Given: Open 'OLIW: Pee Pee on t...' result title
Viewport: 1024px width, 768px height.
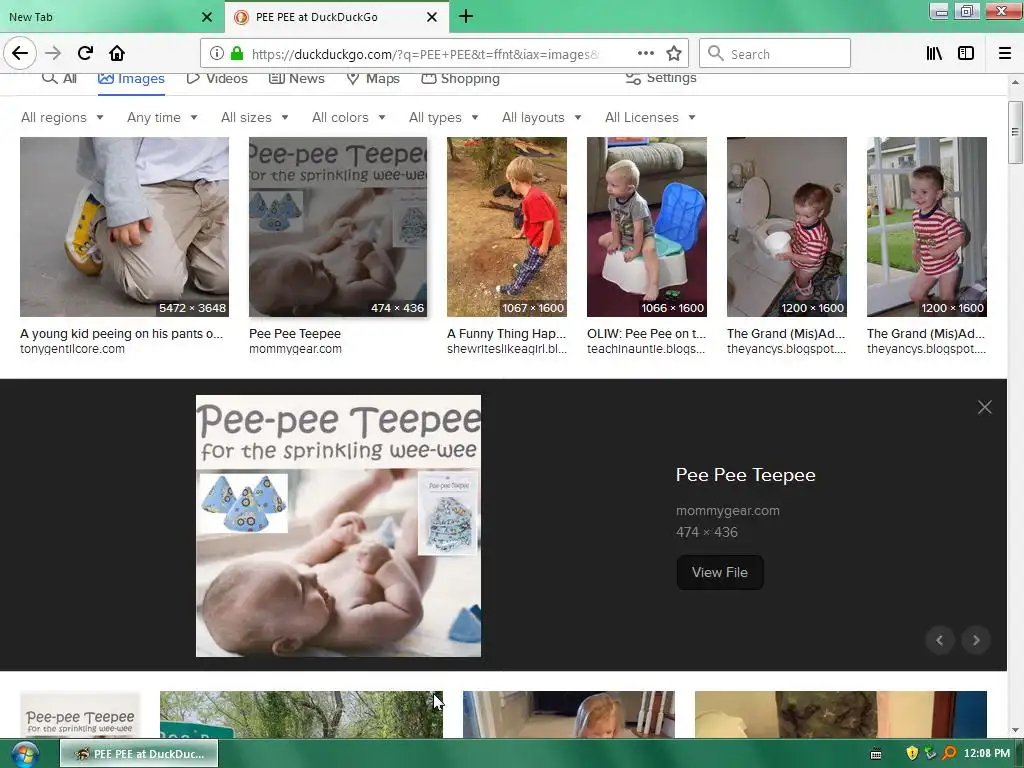Looking at the screenshot, I should tap(646, 334).
